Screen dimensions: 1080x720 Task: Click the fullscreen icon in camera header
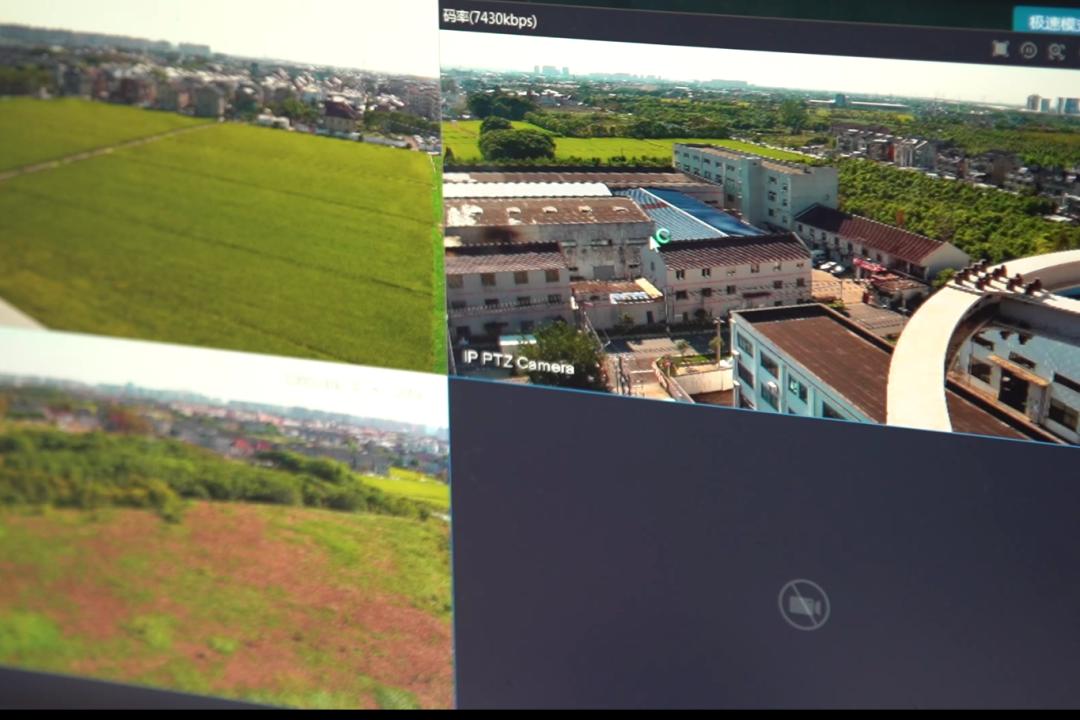click(x=999, y=48)
